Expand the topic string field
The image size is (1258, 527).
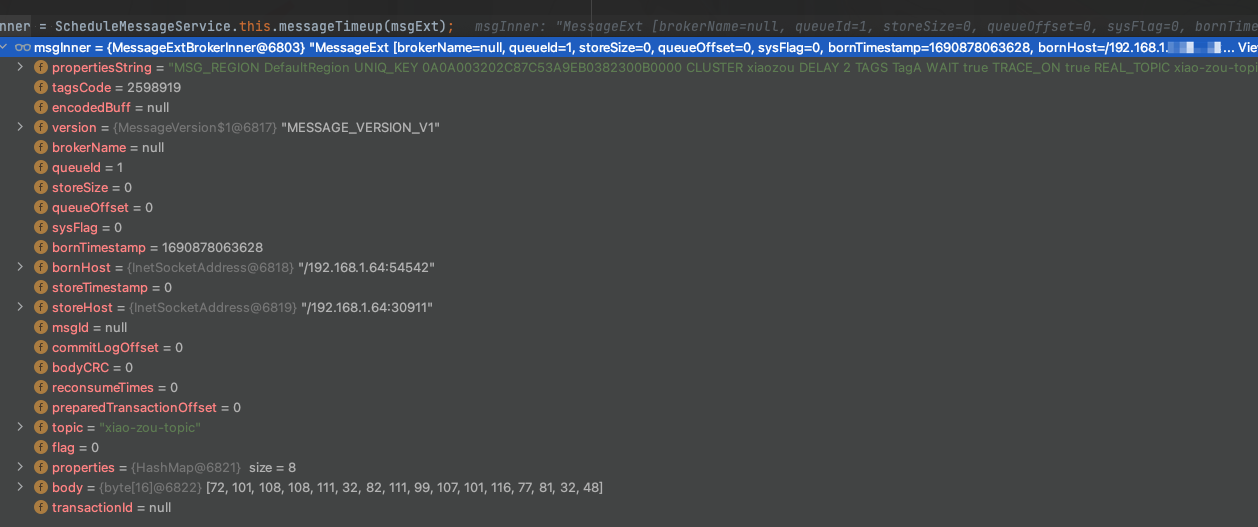(20, 427)
